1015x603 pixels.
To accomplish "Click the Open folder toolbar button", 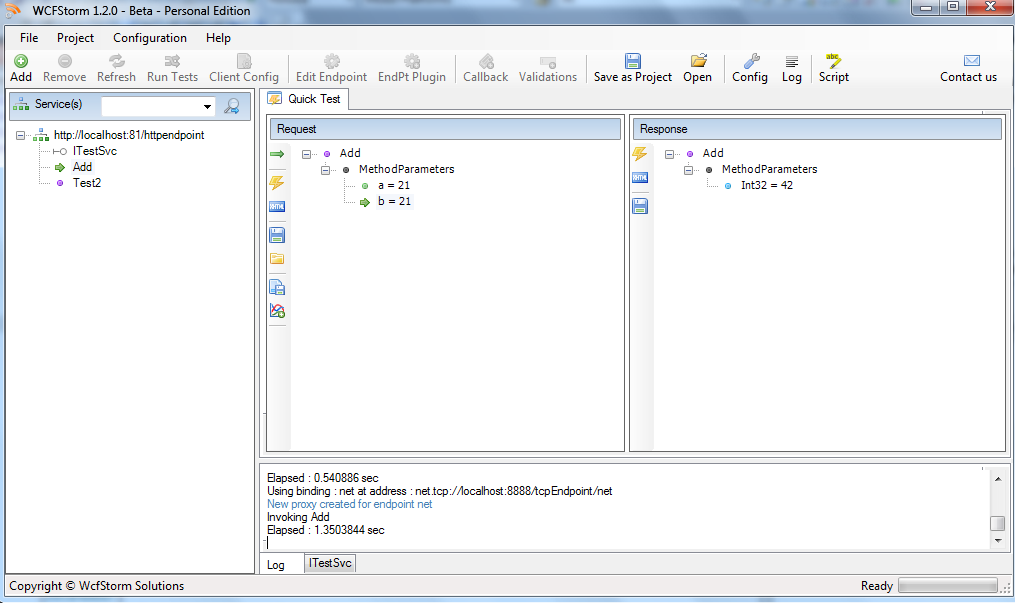I will 697,68.
